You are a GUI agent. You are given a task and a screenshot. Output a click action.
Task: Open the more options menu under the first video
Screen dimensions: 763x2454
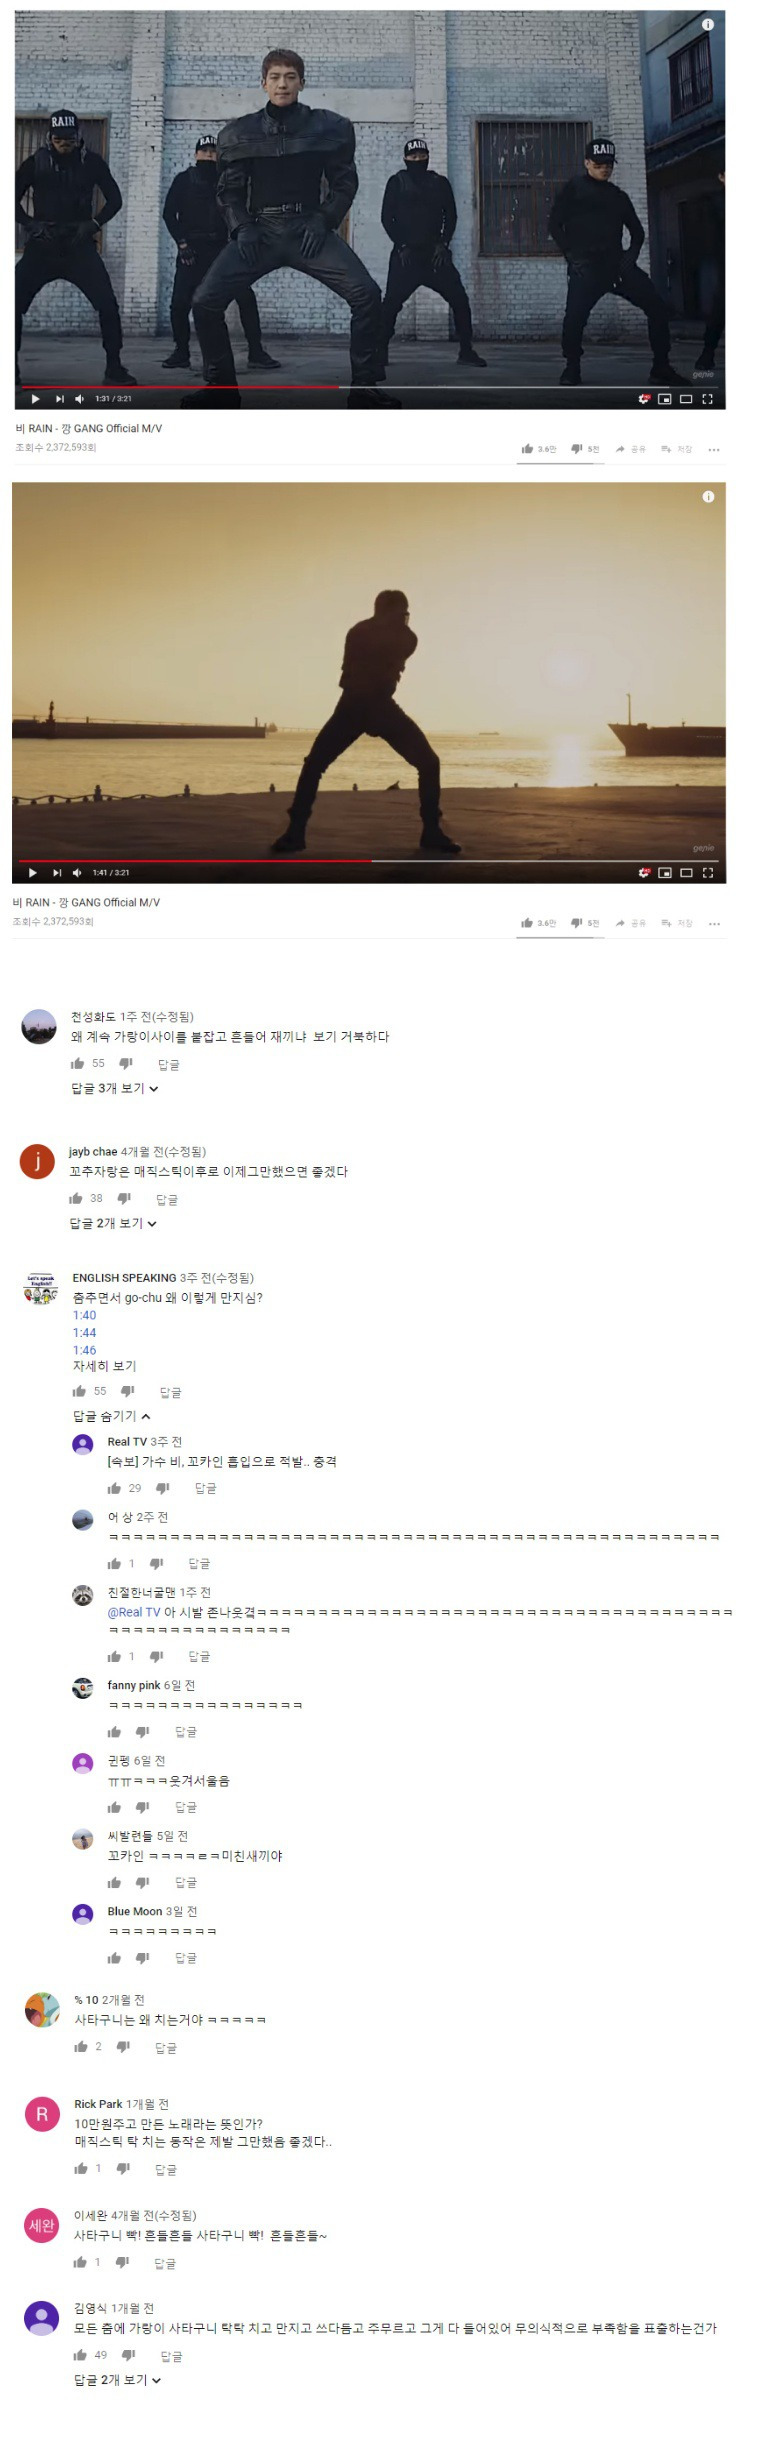(714, 450)
